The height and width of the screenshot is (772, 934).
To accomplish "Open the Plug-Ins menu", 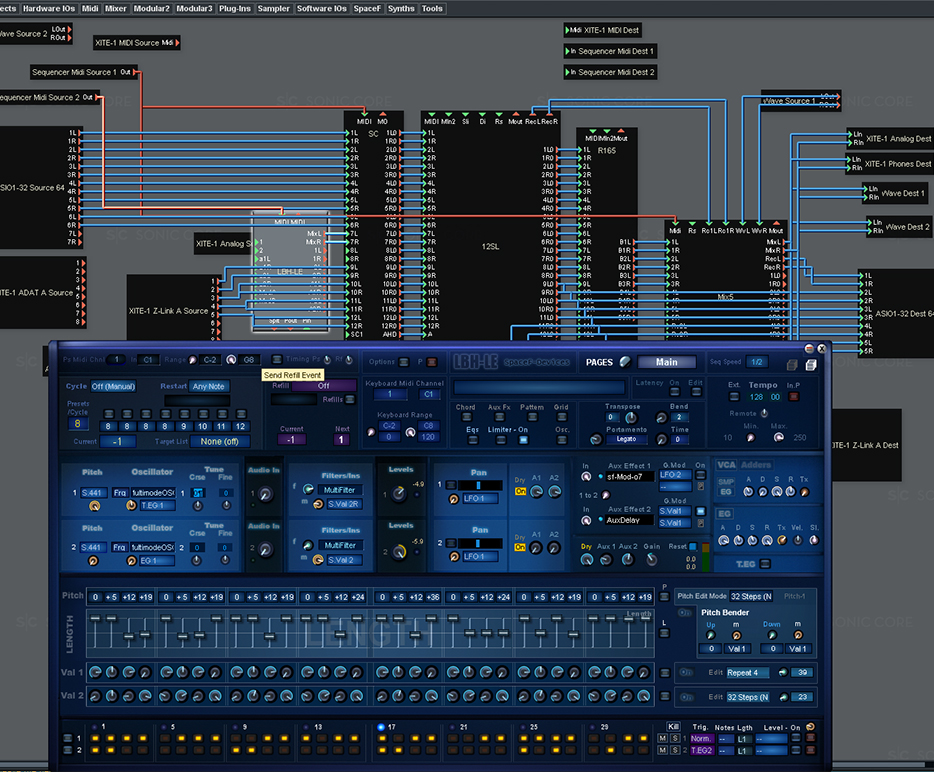I will (235, 8).
